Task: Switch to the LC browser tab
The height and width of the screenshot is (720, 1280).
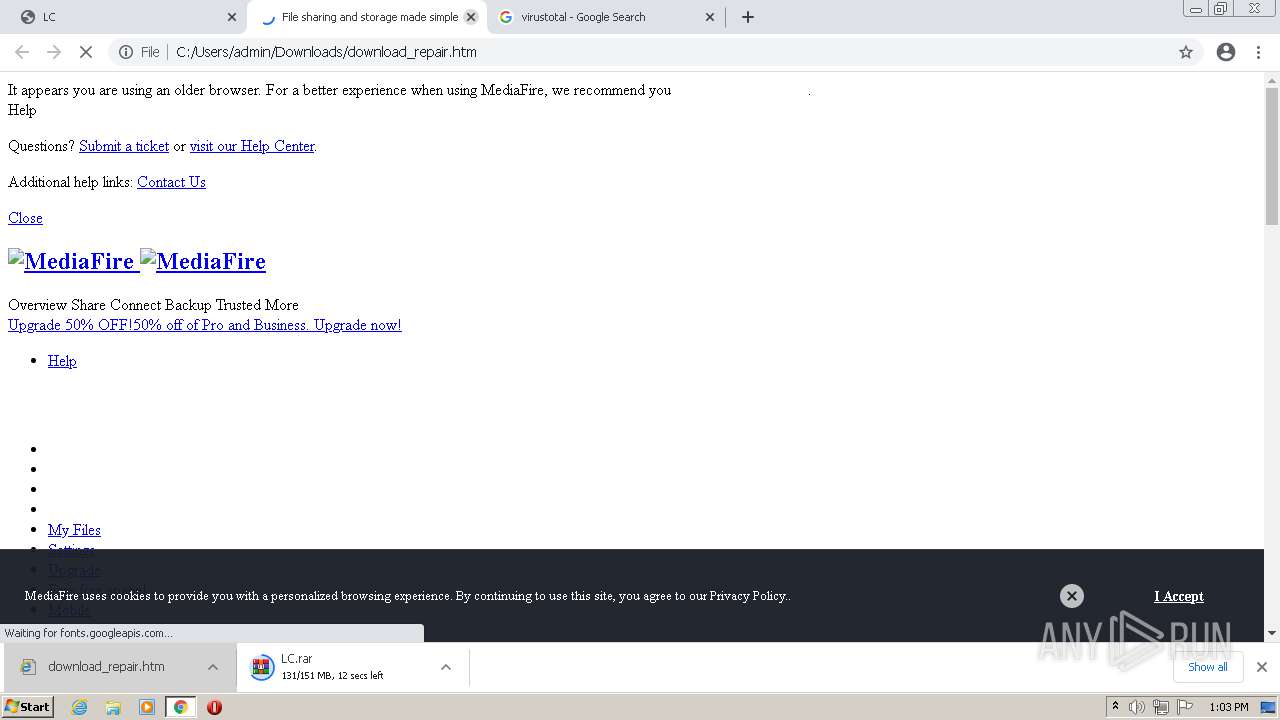Action: click(124, 17)
